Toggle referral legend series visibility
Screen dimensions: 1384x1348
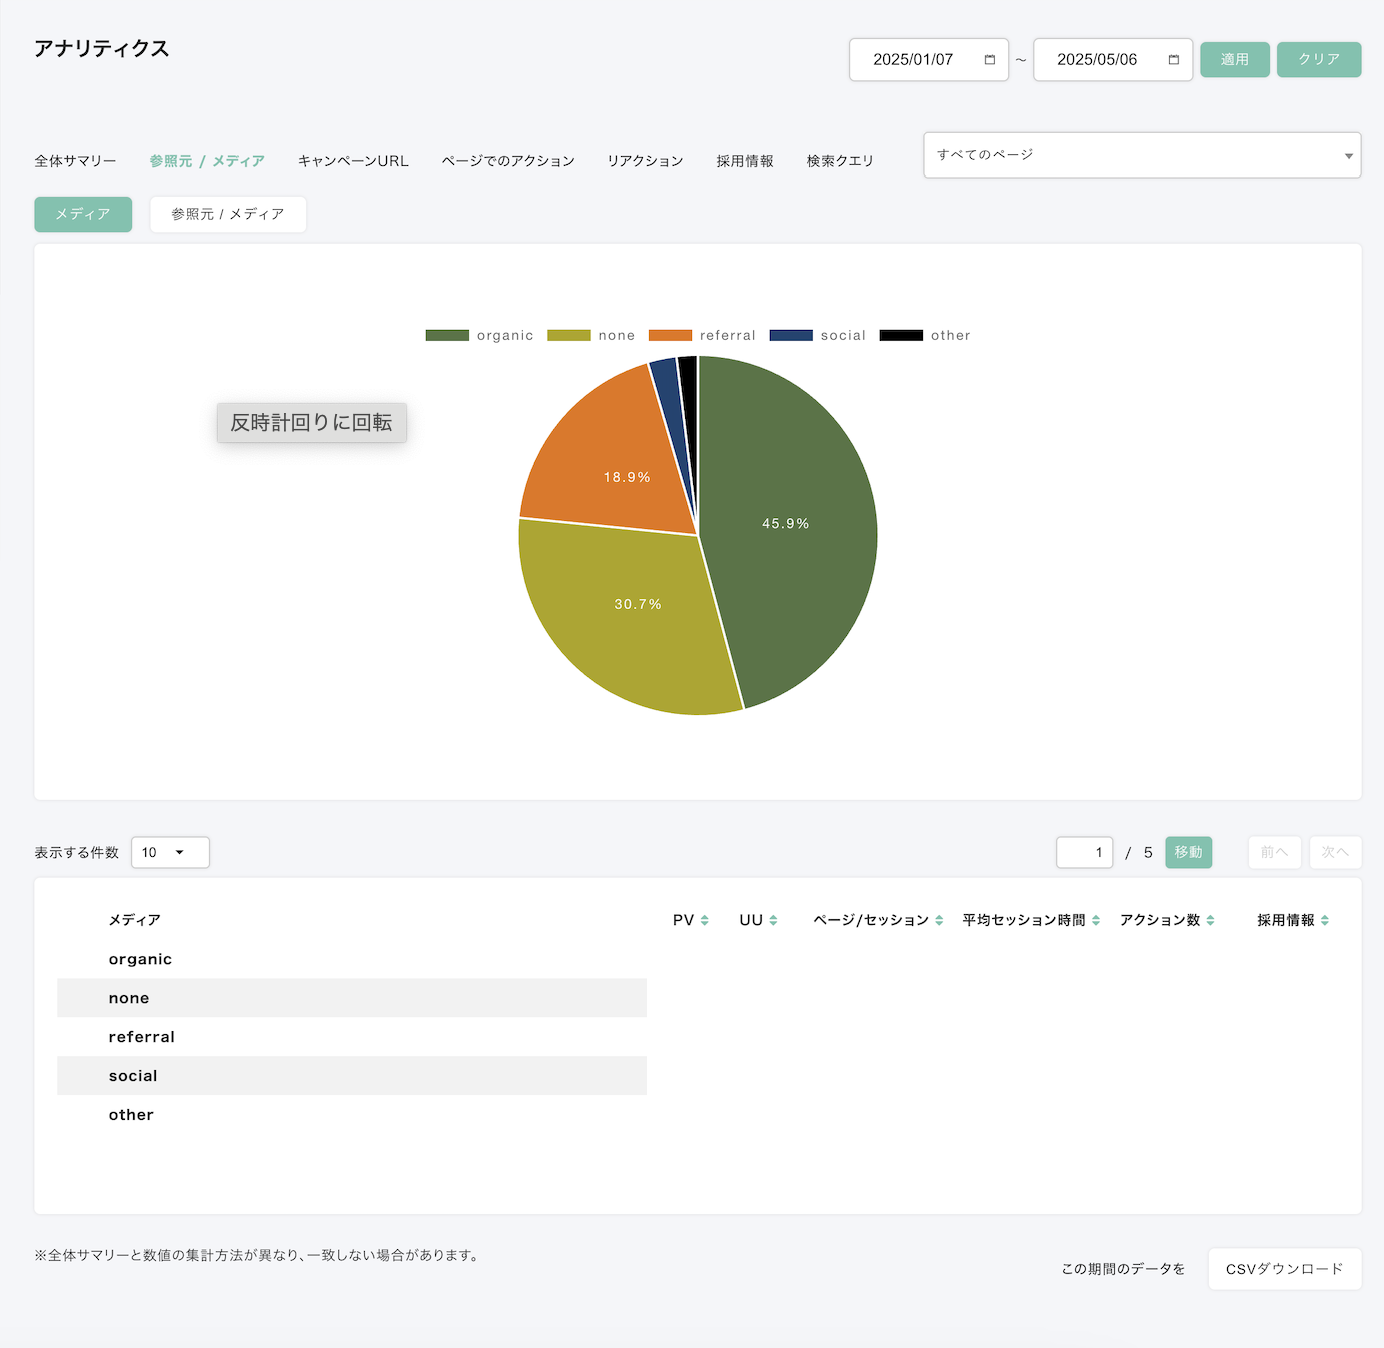click(x=702, y=336)
